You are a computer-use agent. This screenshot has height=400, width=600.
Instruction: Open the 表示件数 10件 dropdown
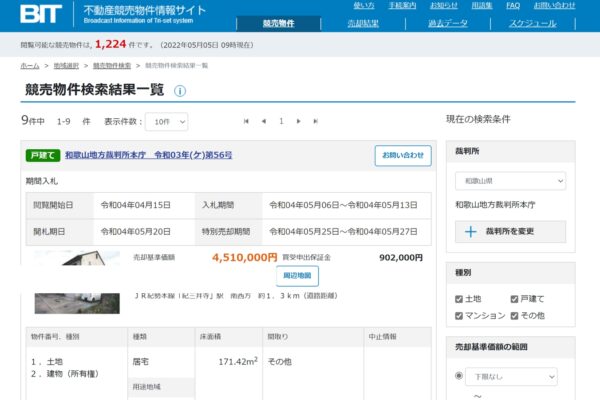[172, 121]
